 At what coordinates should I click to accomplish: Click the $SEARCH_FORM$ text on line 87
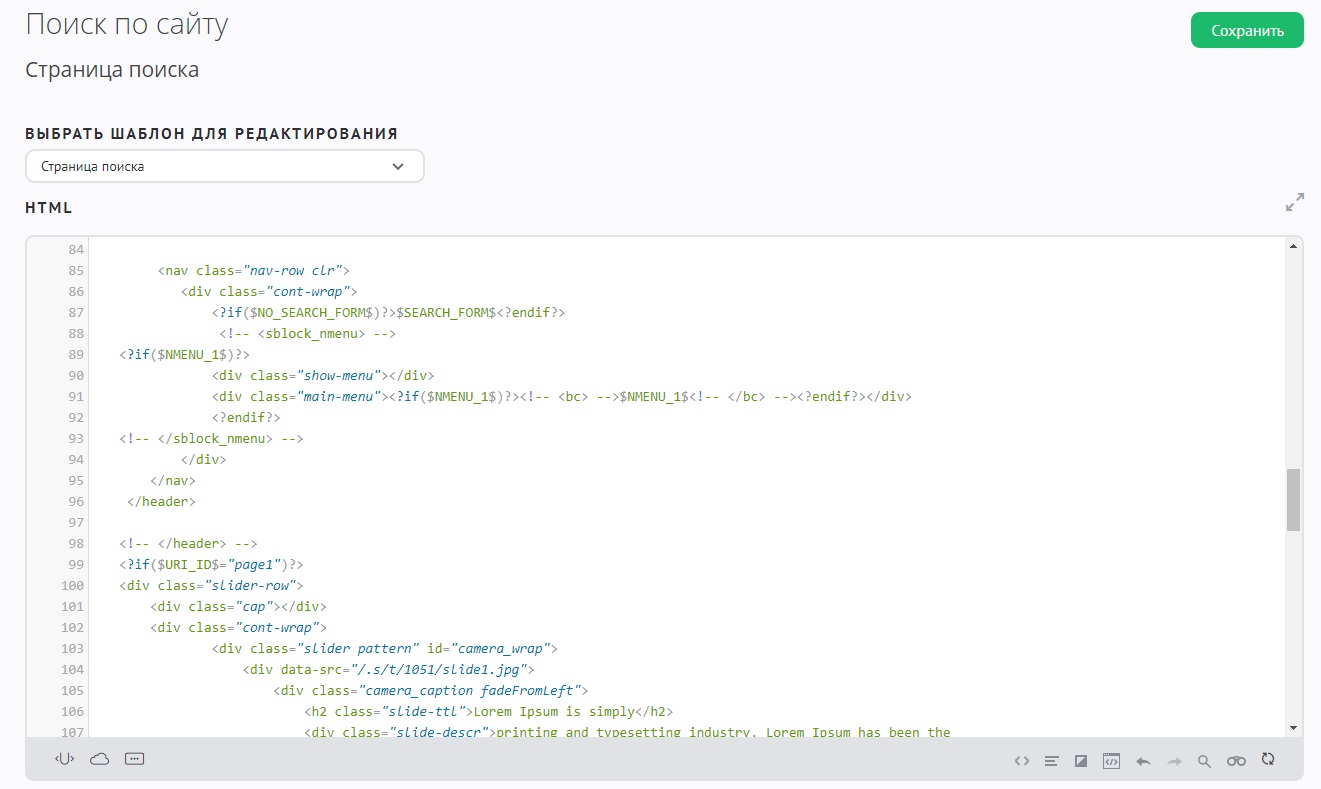(x=445, y=312)
